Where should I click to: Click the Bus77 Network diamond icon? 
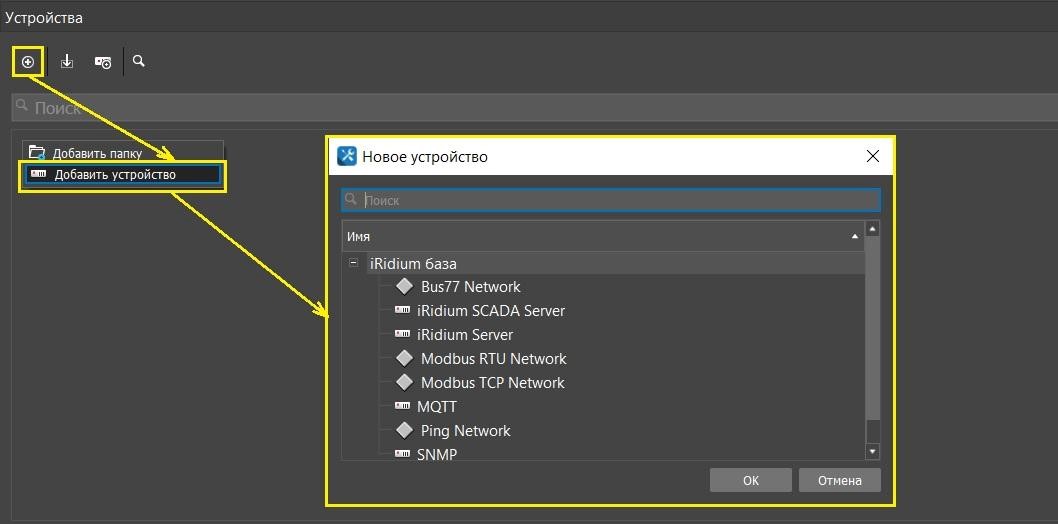pyautogui.click(x=404, y=287)
